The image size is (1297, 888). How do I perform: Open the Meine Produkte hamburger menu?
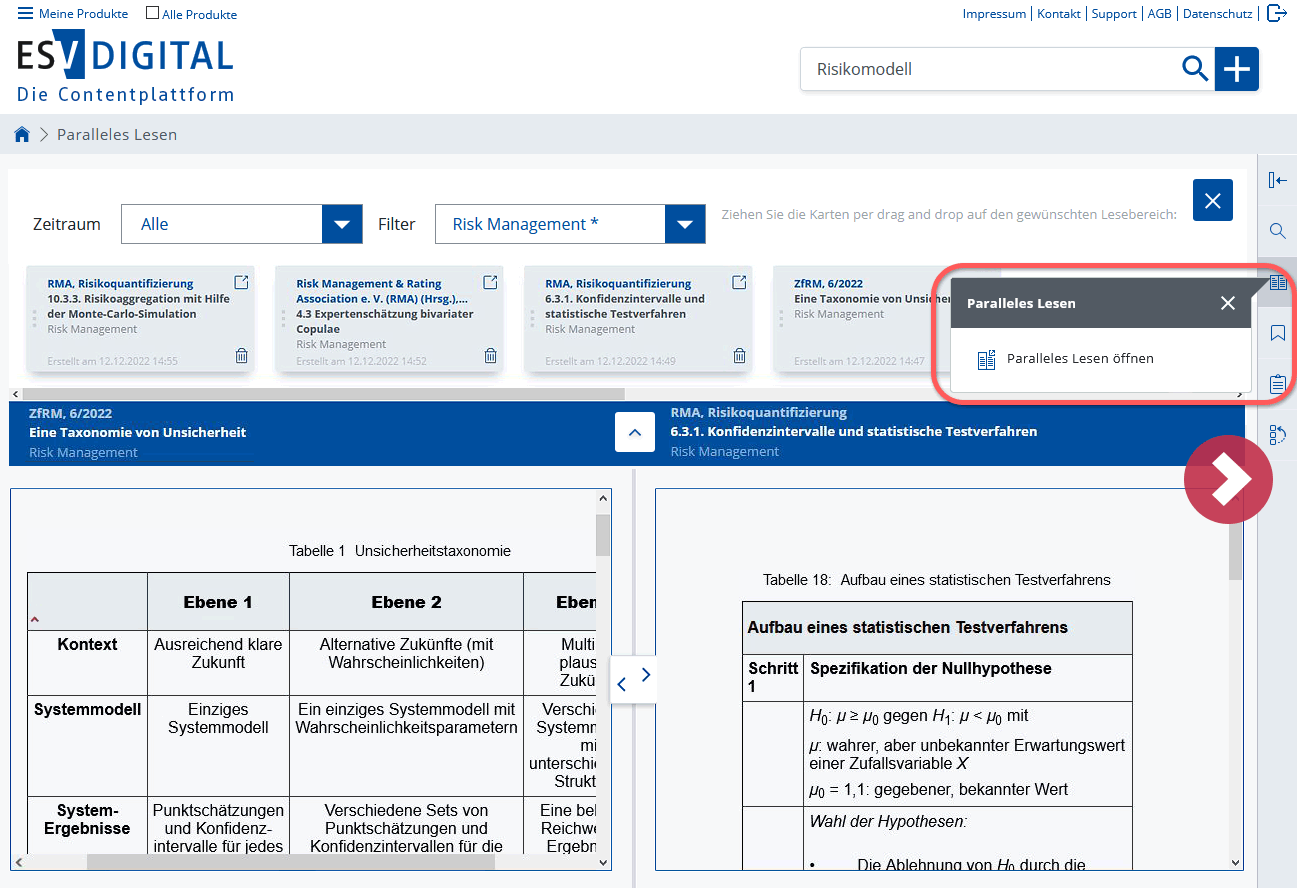tap(25, 14)
